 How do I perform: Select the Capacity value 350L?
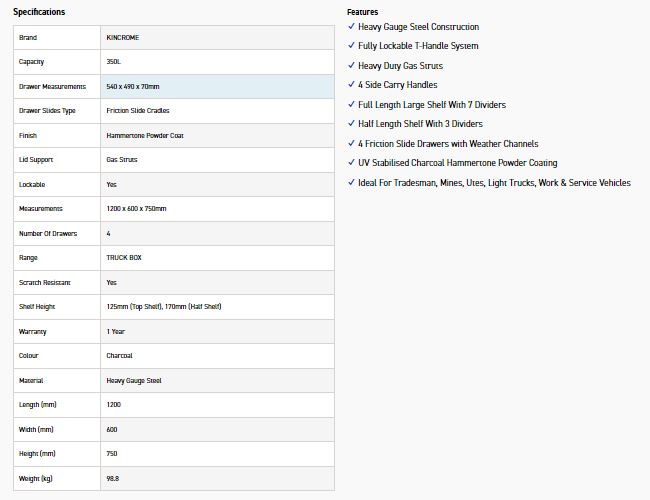(116, 62)
